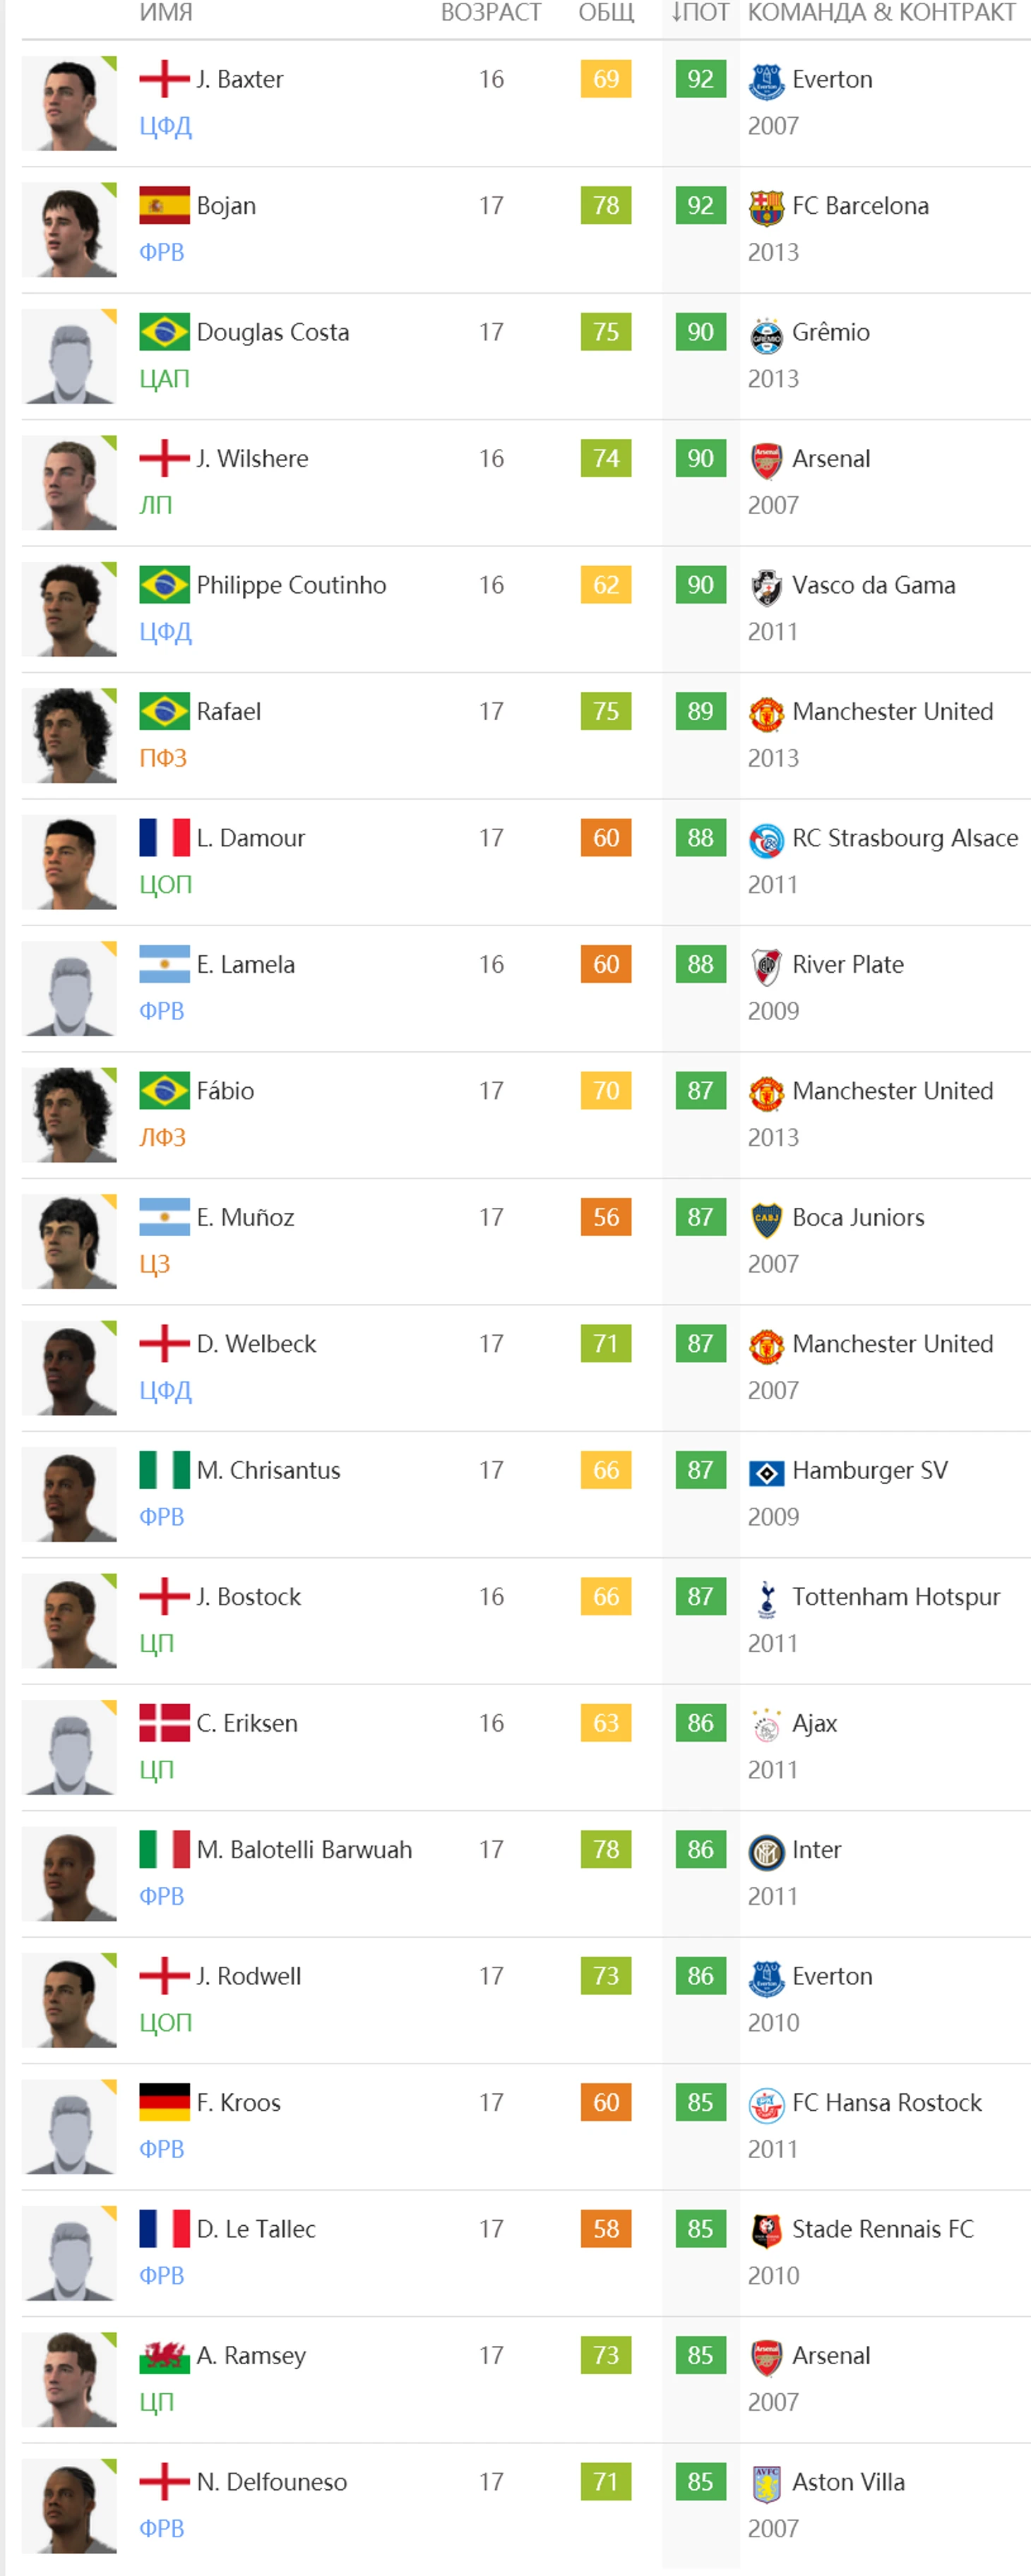The height and width of the screenshot is (2576, 1031).
Task: Click the Vasco da Gama crest
Action: 766,587
